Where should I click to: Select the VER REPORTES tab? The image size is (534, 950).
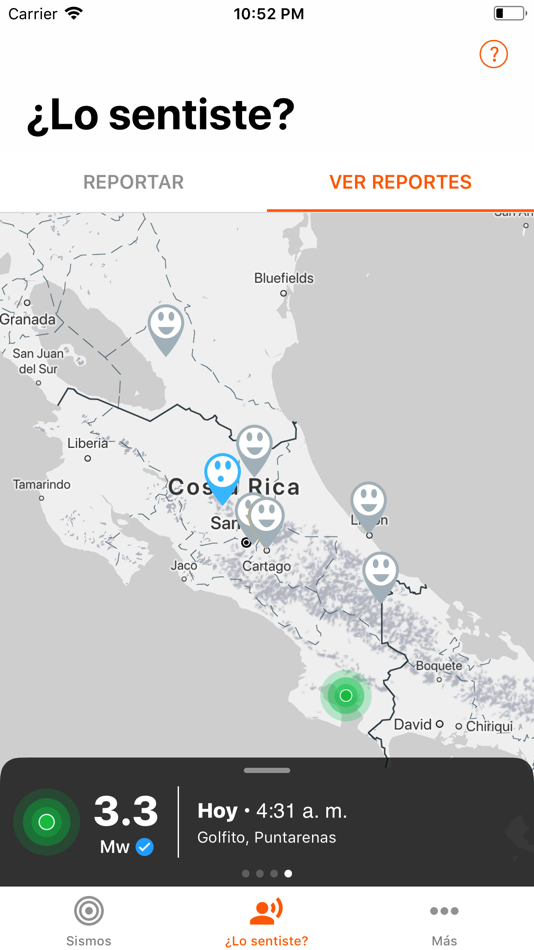point(401,182)
